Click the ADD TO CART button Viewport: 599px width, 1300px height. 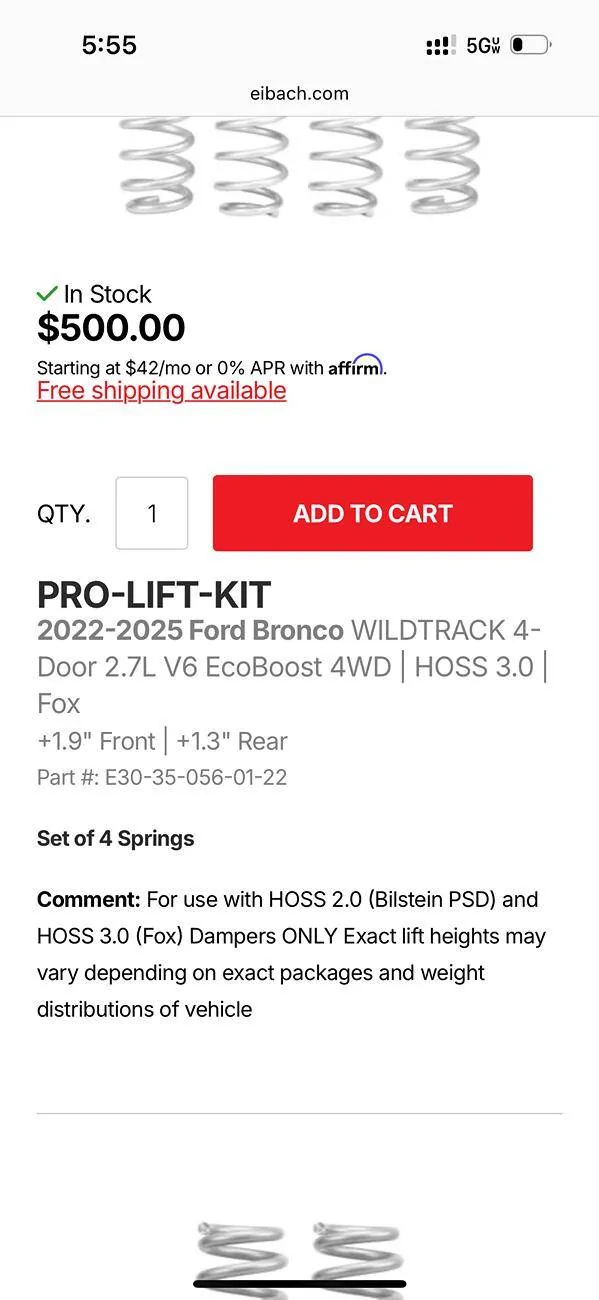[x=372, y=513]
